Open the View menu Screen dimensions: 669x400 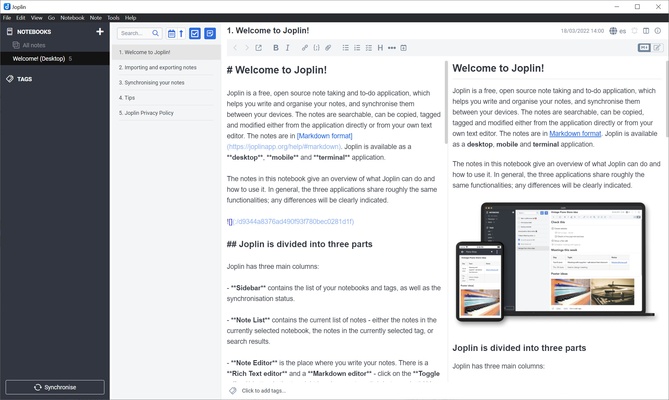pos(36,18)
